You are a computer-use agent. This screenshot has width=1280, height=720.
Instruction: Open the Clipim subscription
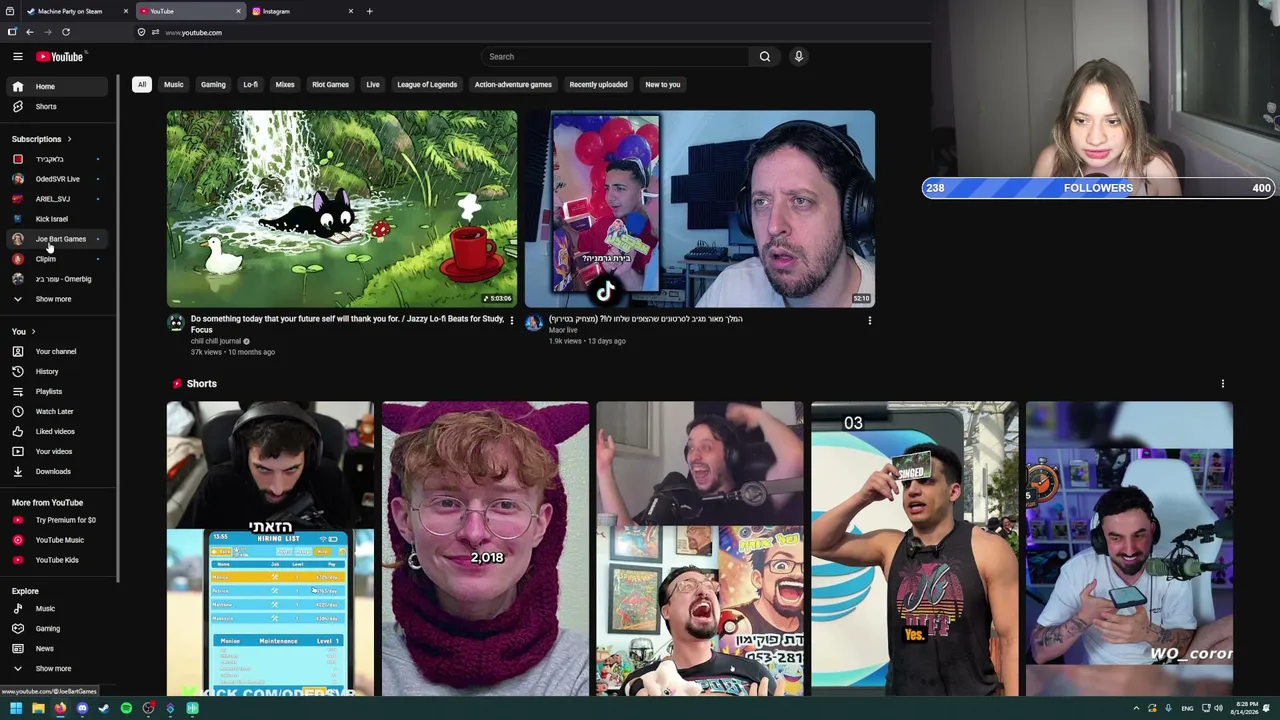click(x=56, y=259)
